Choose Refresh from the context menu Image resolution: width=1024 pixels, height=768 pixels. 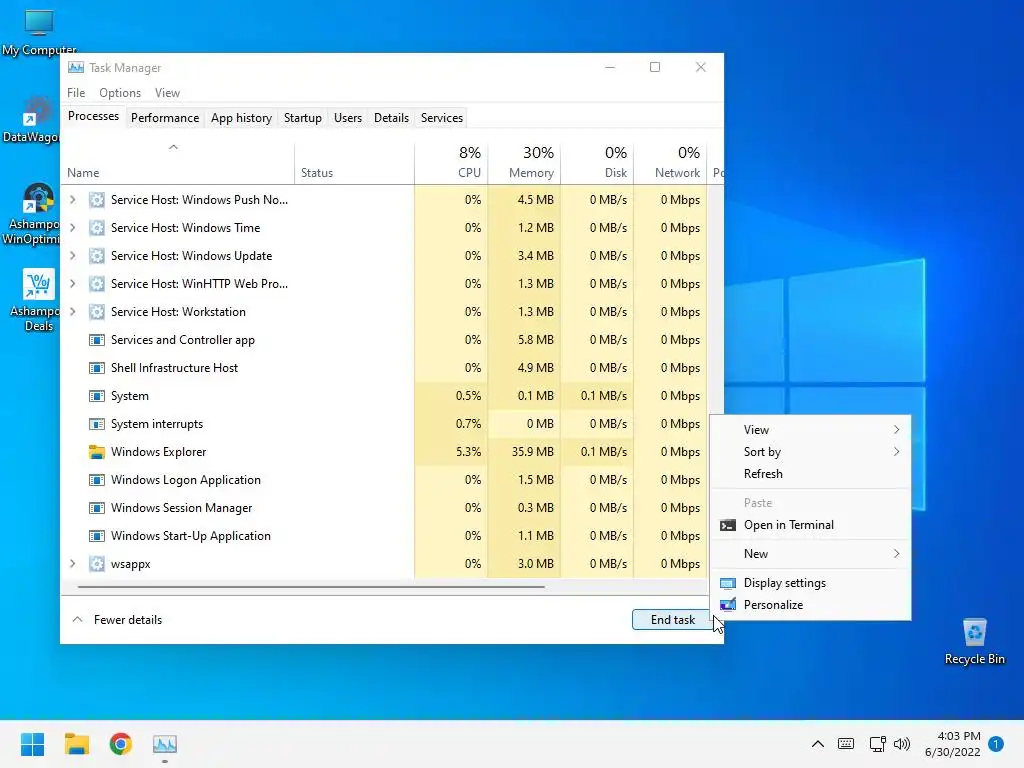pos(810,474)
